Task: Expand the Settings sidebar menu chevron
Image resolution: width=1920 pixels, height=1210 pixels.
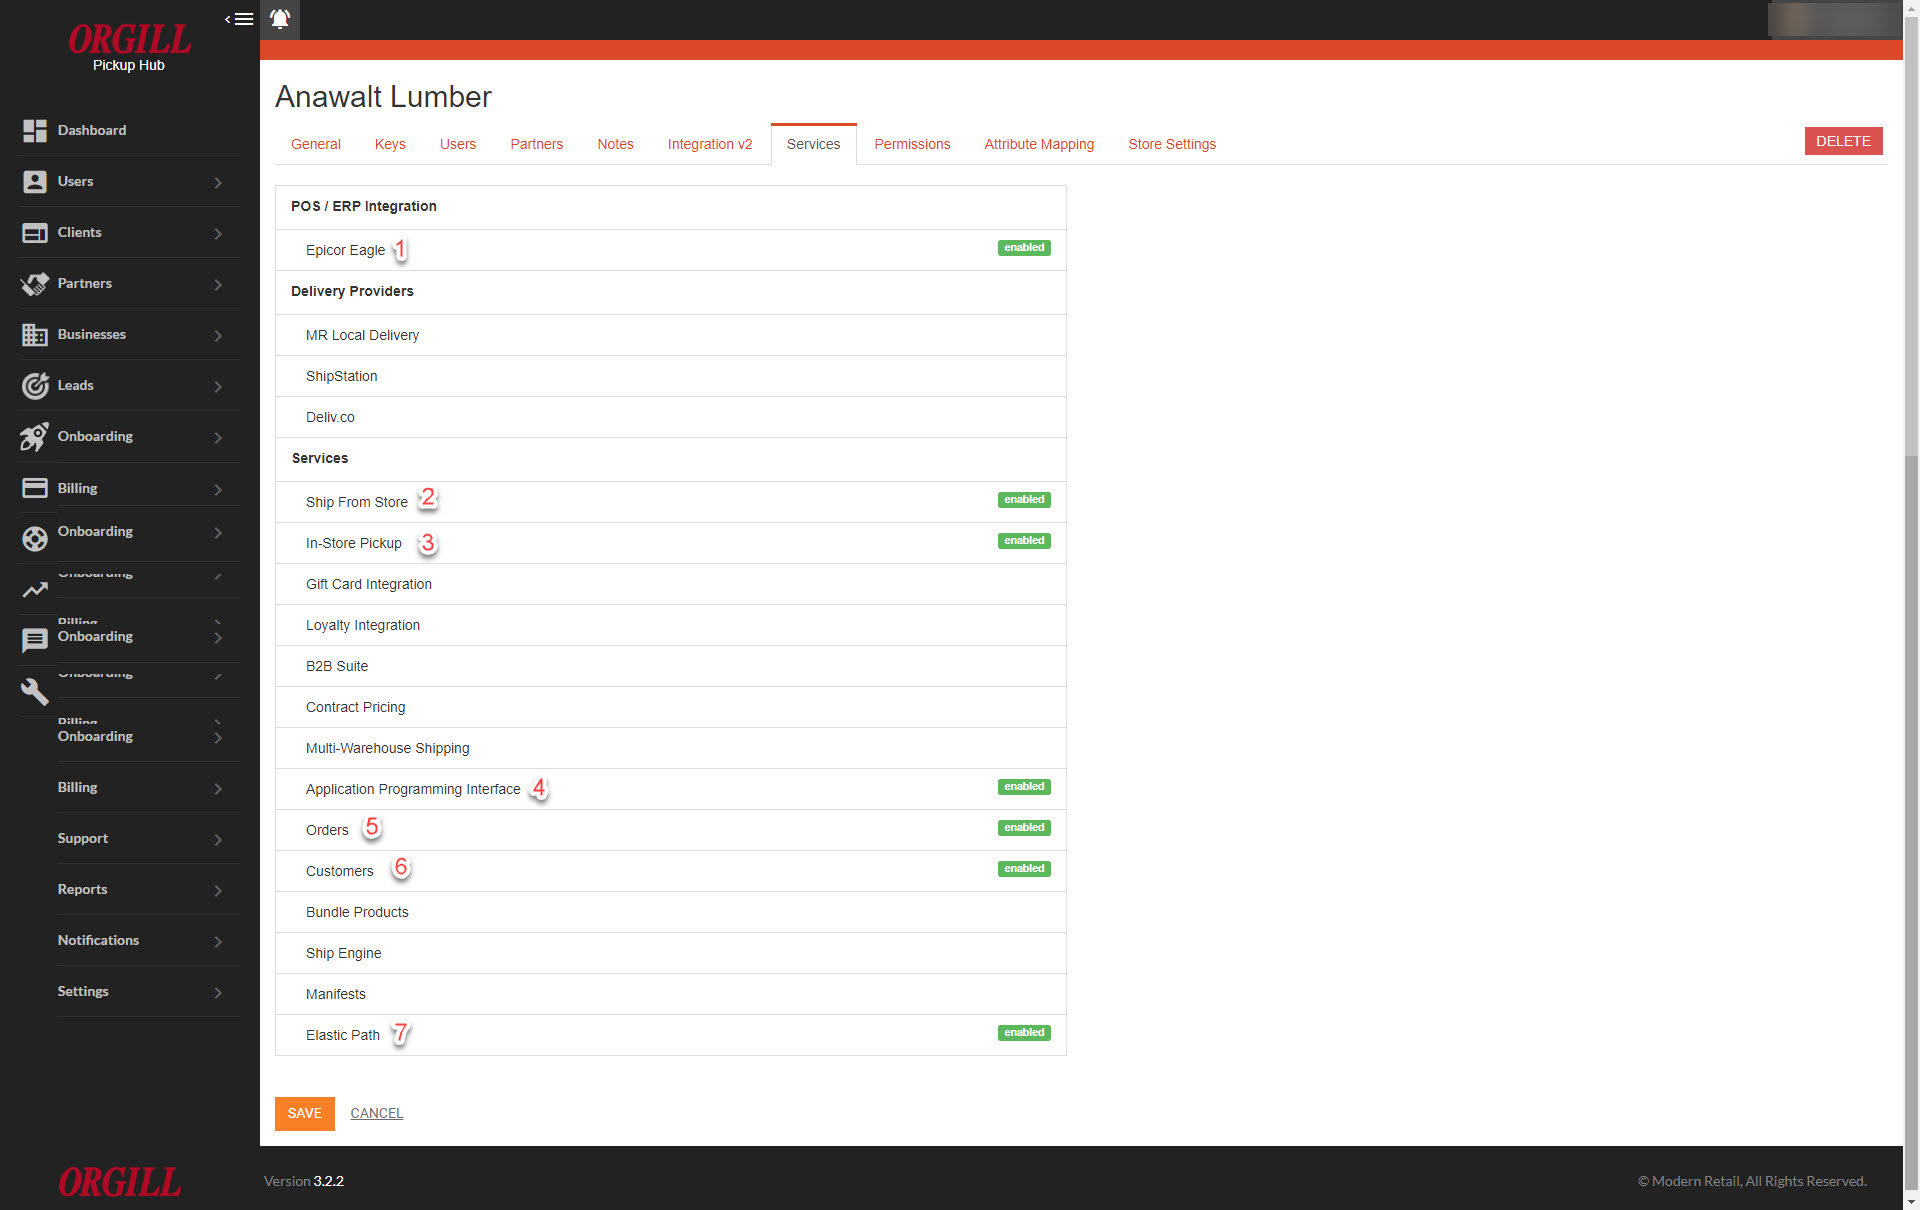Action: click(x=218, y=993)
